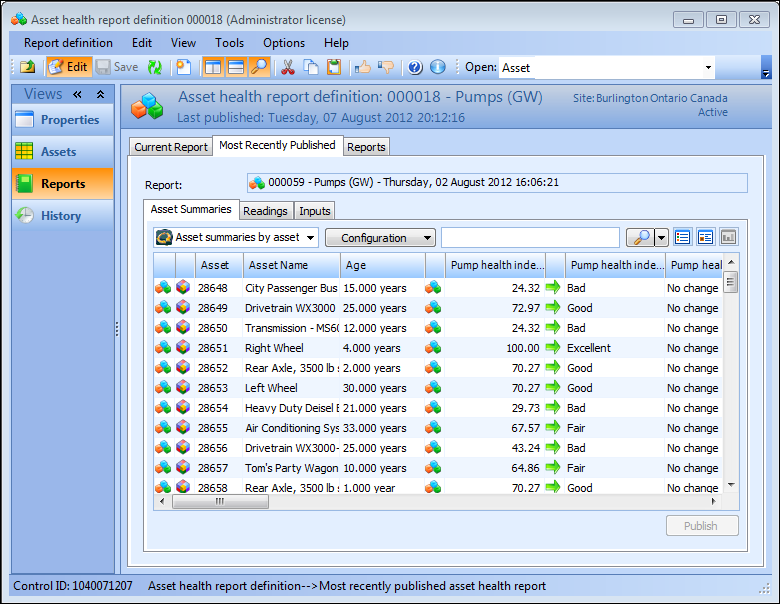Open the History view in sidebar
Image resolution: width=780 pixels, height=604 pixels.
point(61,216)
